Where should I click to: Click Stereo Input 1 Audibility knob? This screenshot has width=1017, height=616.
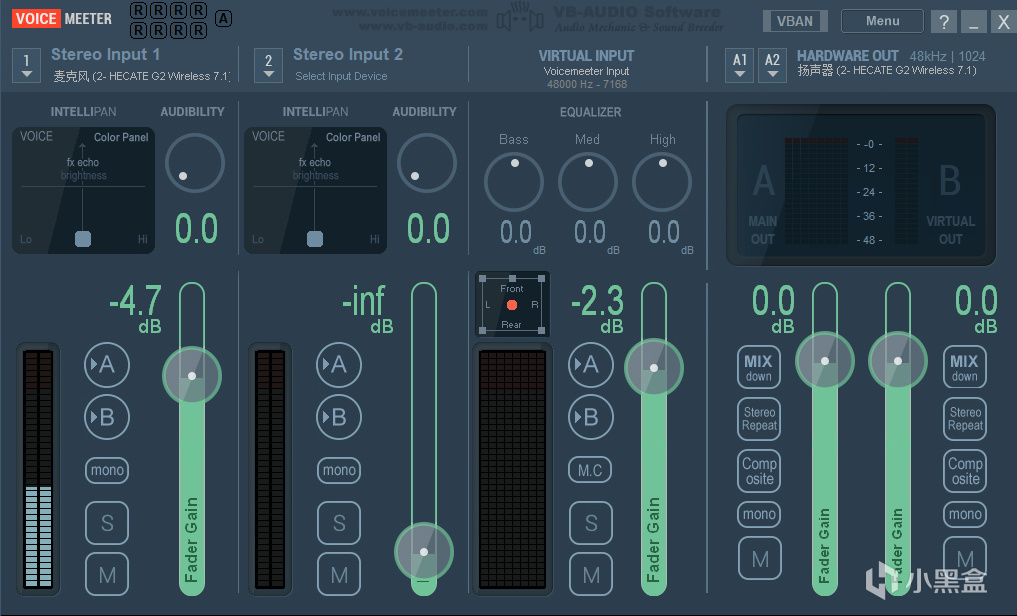point(195,163)
